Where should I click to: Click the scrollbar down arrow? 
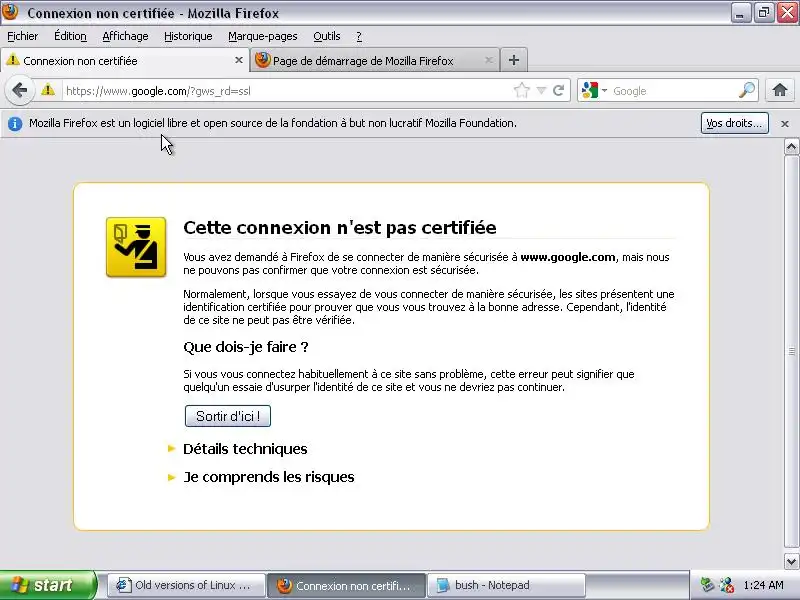791,562
